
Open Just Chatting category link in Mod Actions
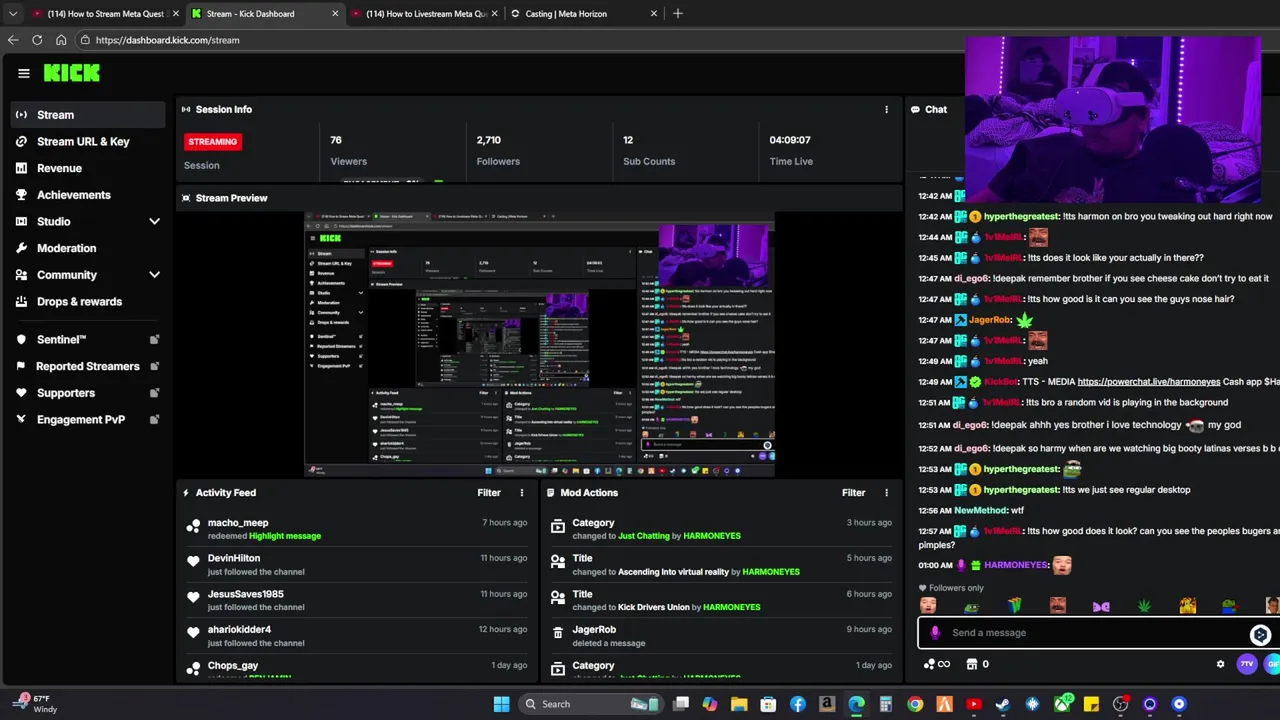click(644, 536)
